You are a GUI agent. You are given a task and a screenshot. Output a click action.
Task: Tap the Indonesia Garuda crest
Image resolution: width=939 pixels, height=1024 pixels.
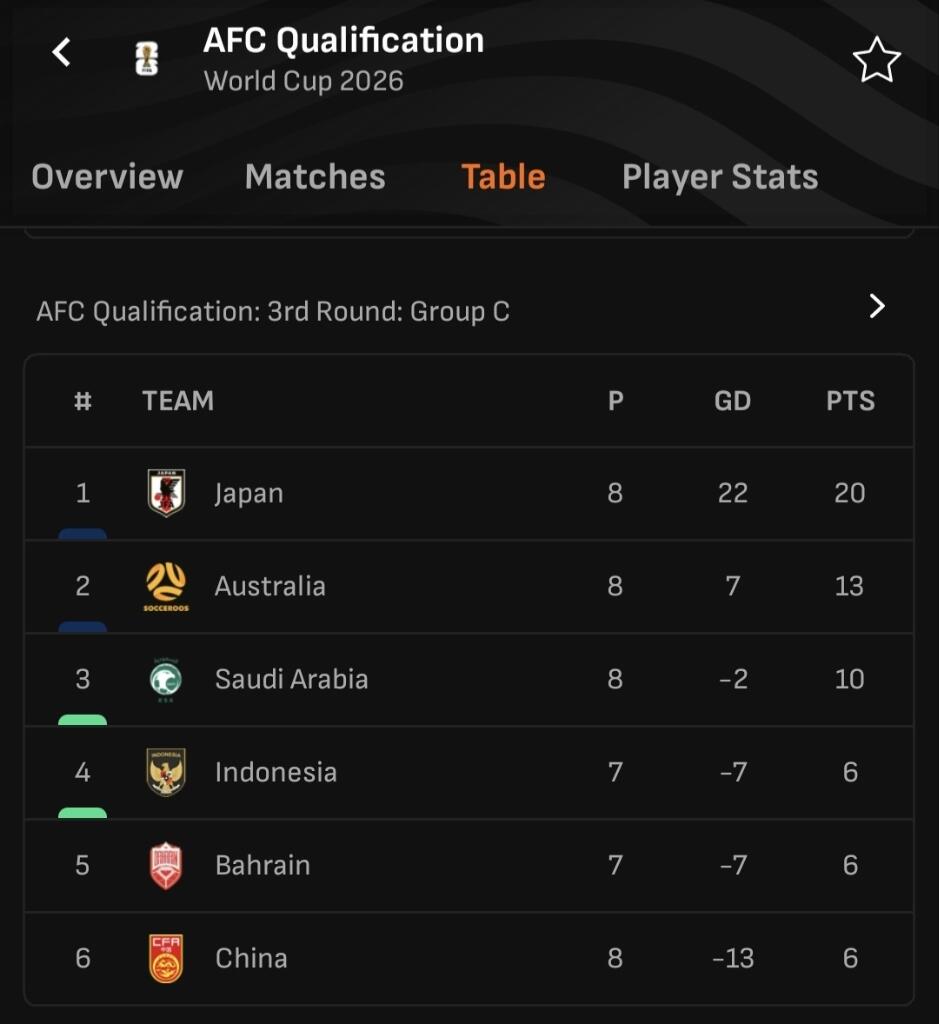[x=166, y=772]
